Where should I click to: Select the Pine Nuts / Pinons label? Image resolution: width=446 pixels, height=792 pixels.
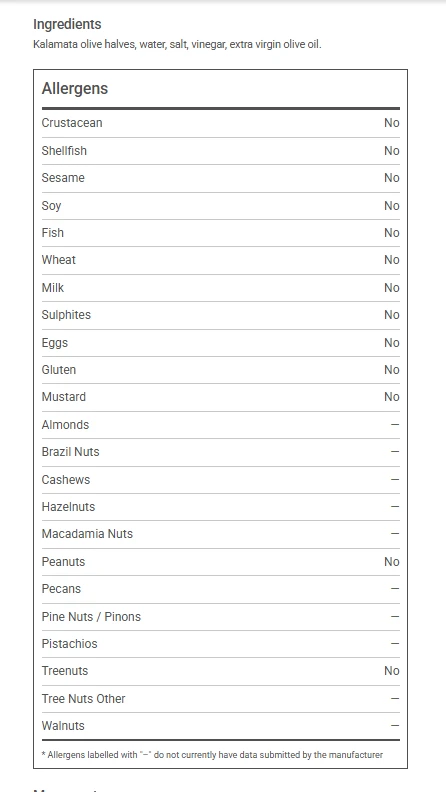91,617
